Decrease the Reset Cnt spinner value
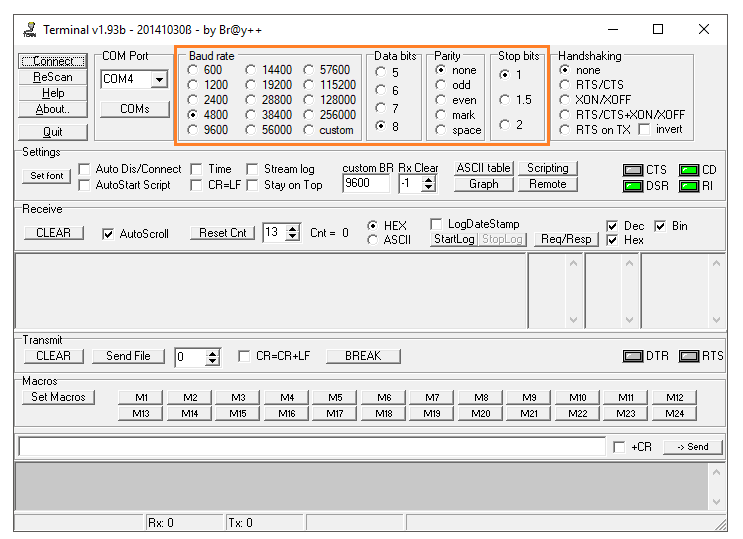 (x=292, y=238)
